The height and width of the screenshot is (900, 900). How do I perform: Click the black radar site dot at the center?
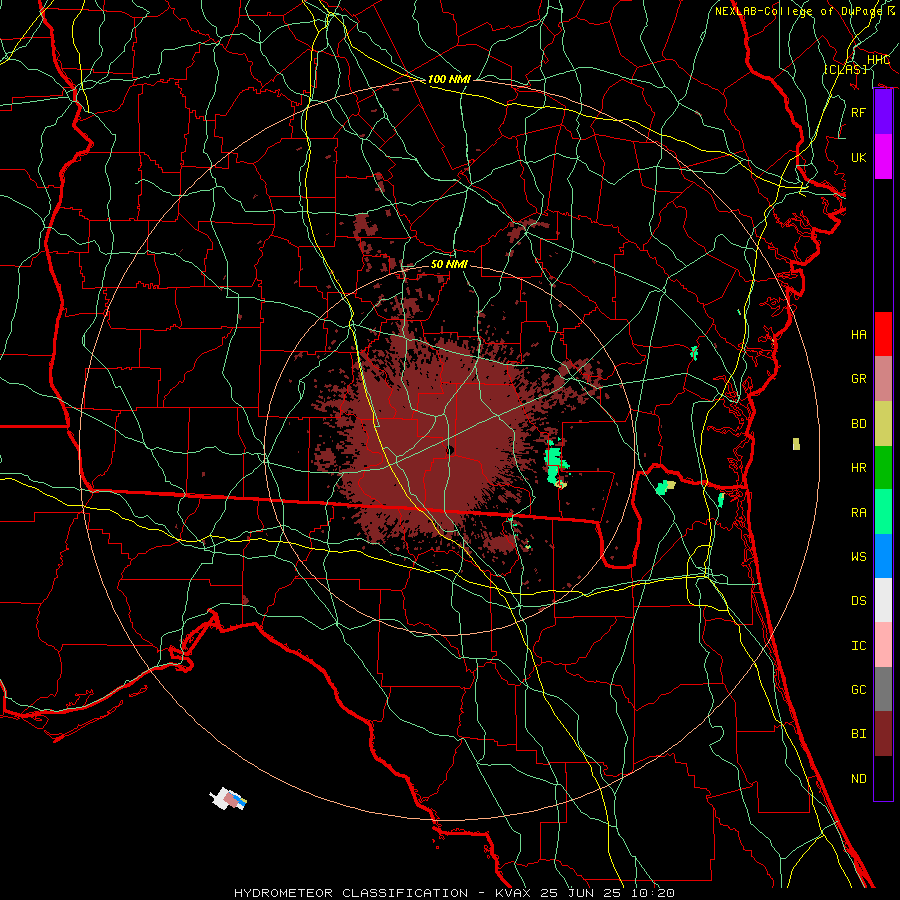coord(450,450)
